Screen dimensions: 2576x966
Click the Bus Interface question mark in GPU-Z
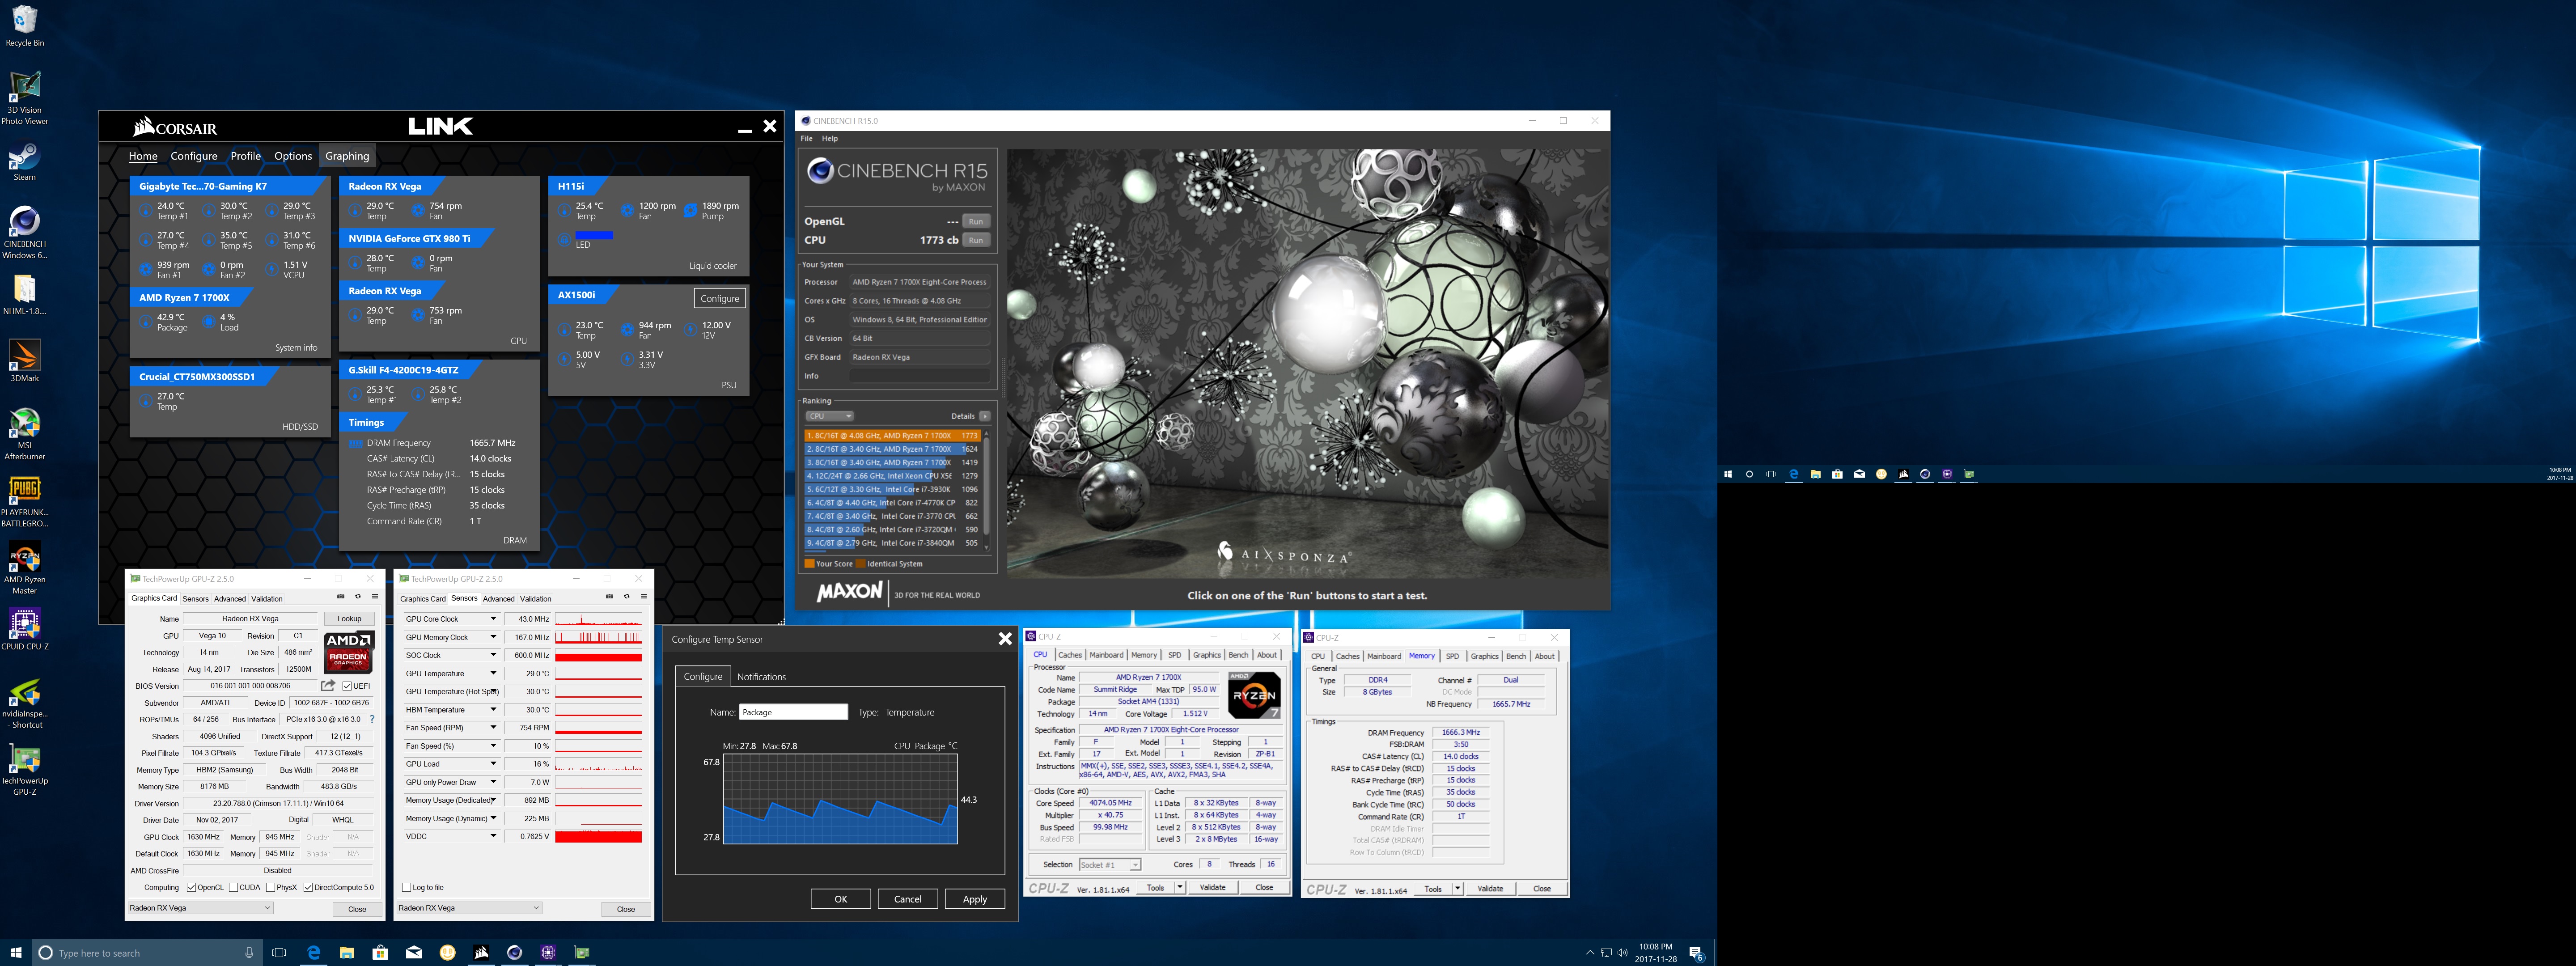372,719
